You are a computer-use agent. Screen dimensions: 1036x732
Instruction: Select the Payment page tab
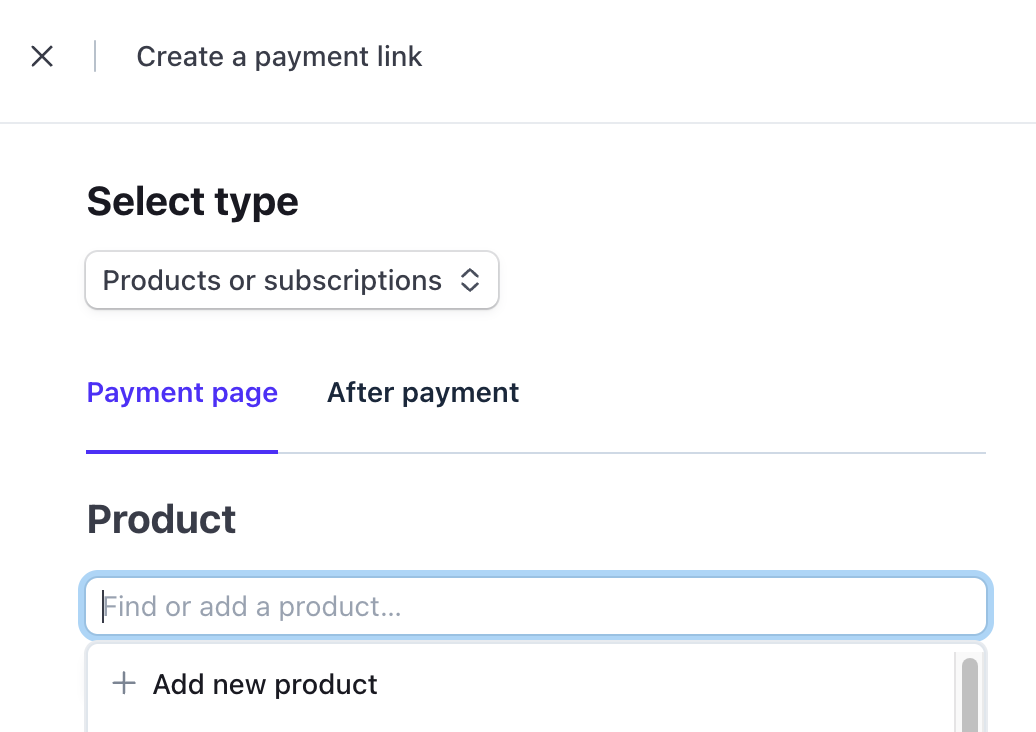(x=182, y=392)
